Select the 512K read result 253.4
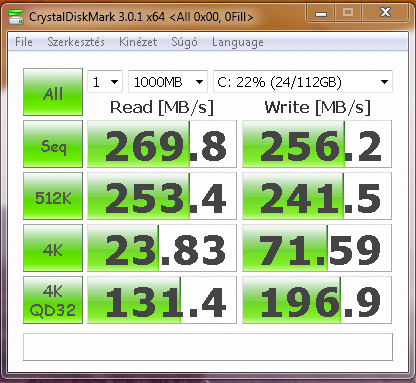Screen dimensions: 416x383 tap(162, 196)
